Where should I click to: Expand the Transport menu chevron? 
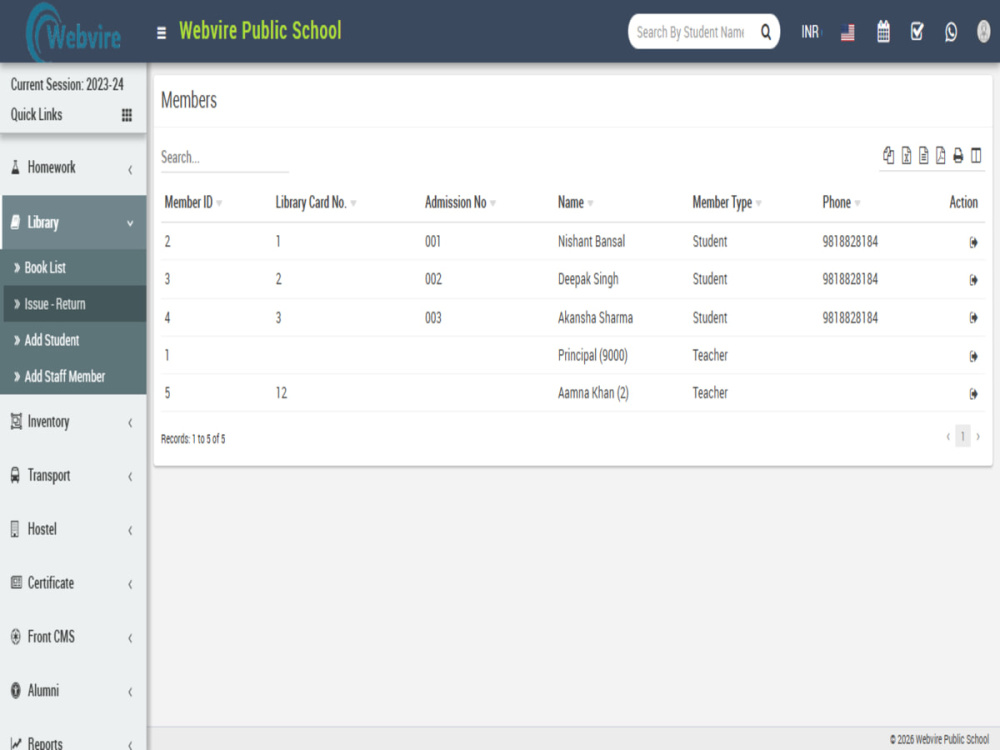130,476
